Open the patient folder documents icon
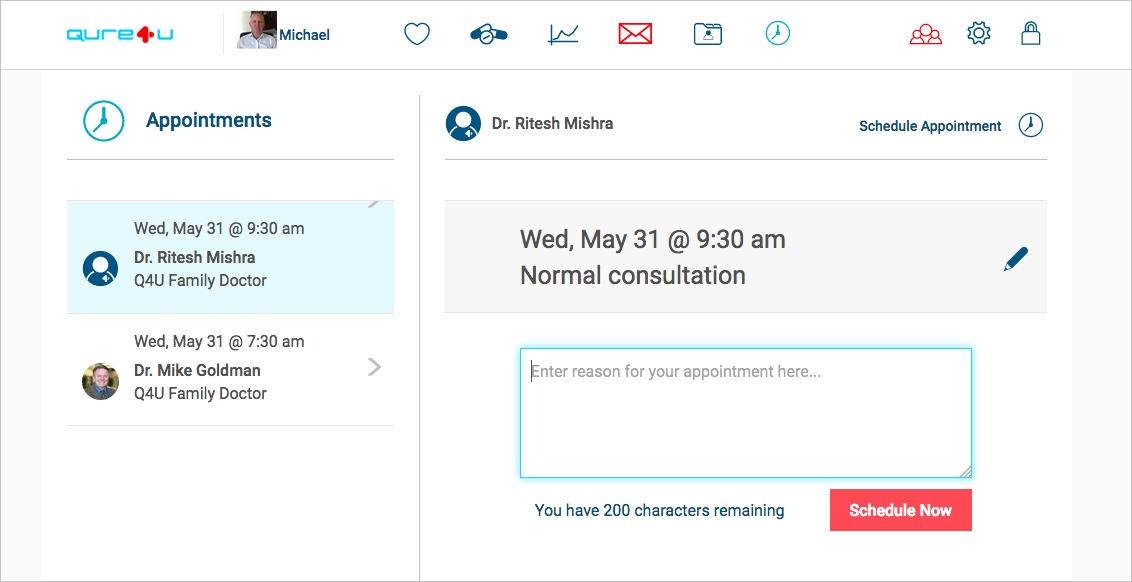1132x582 pixels. tap(708, 34)
